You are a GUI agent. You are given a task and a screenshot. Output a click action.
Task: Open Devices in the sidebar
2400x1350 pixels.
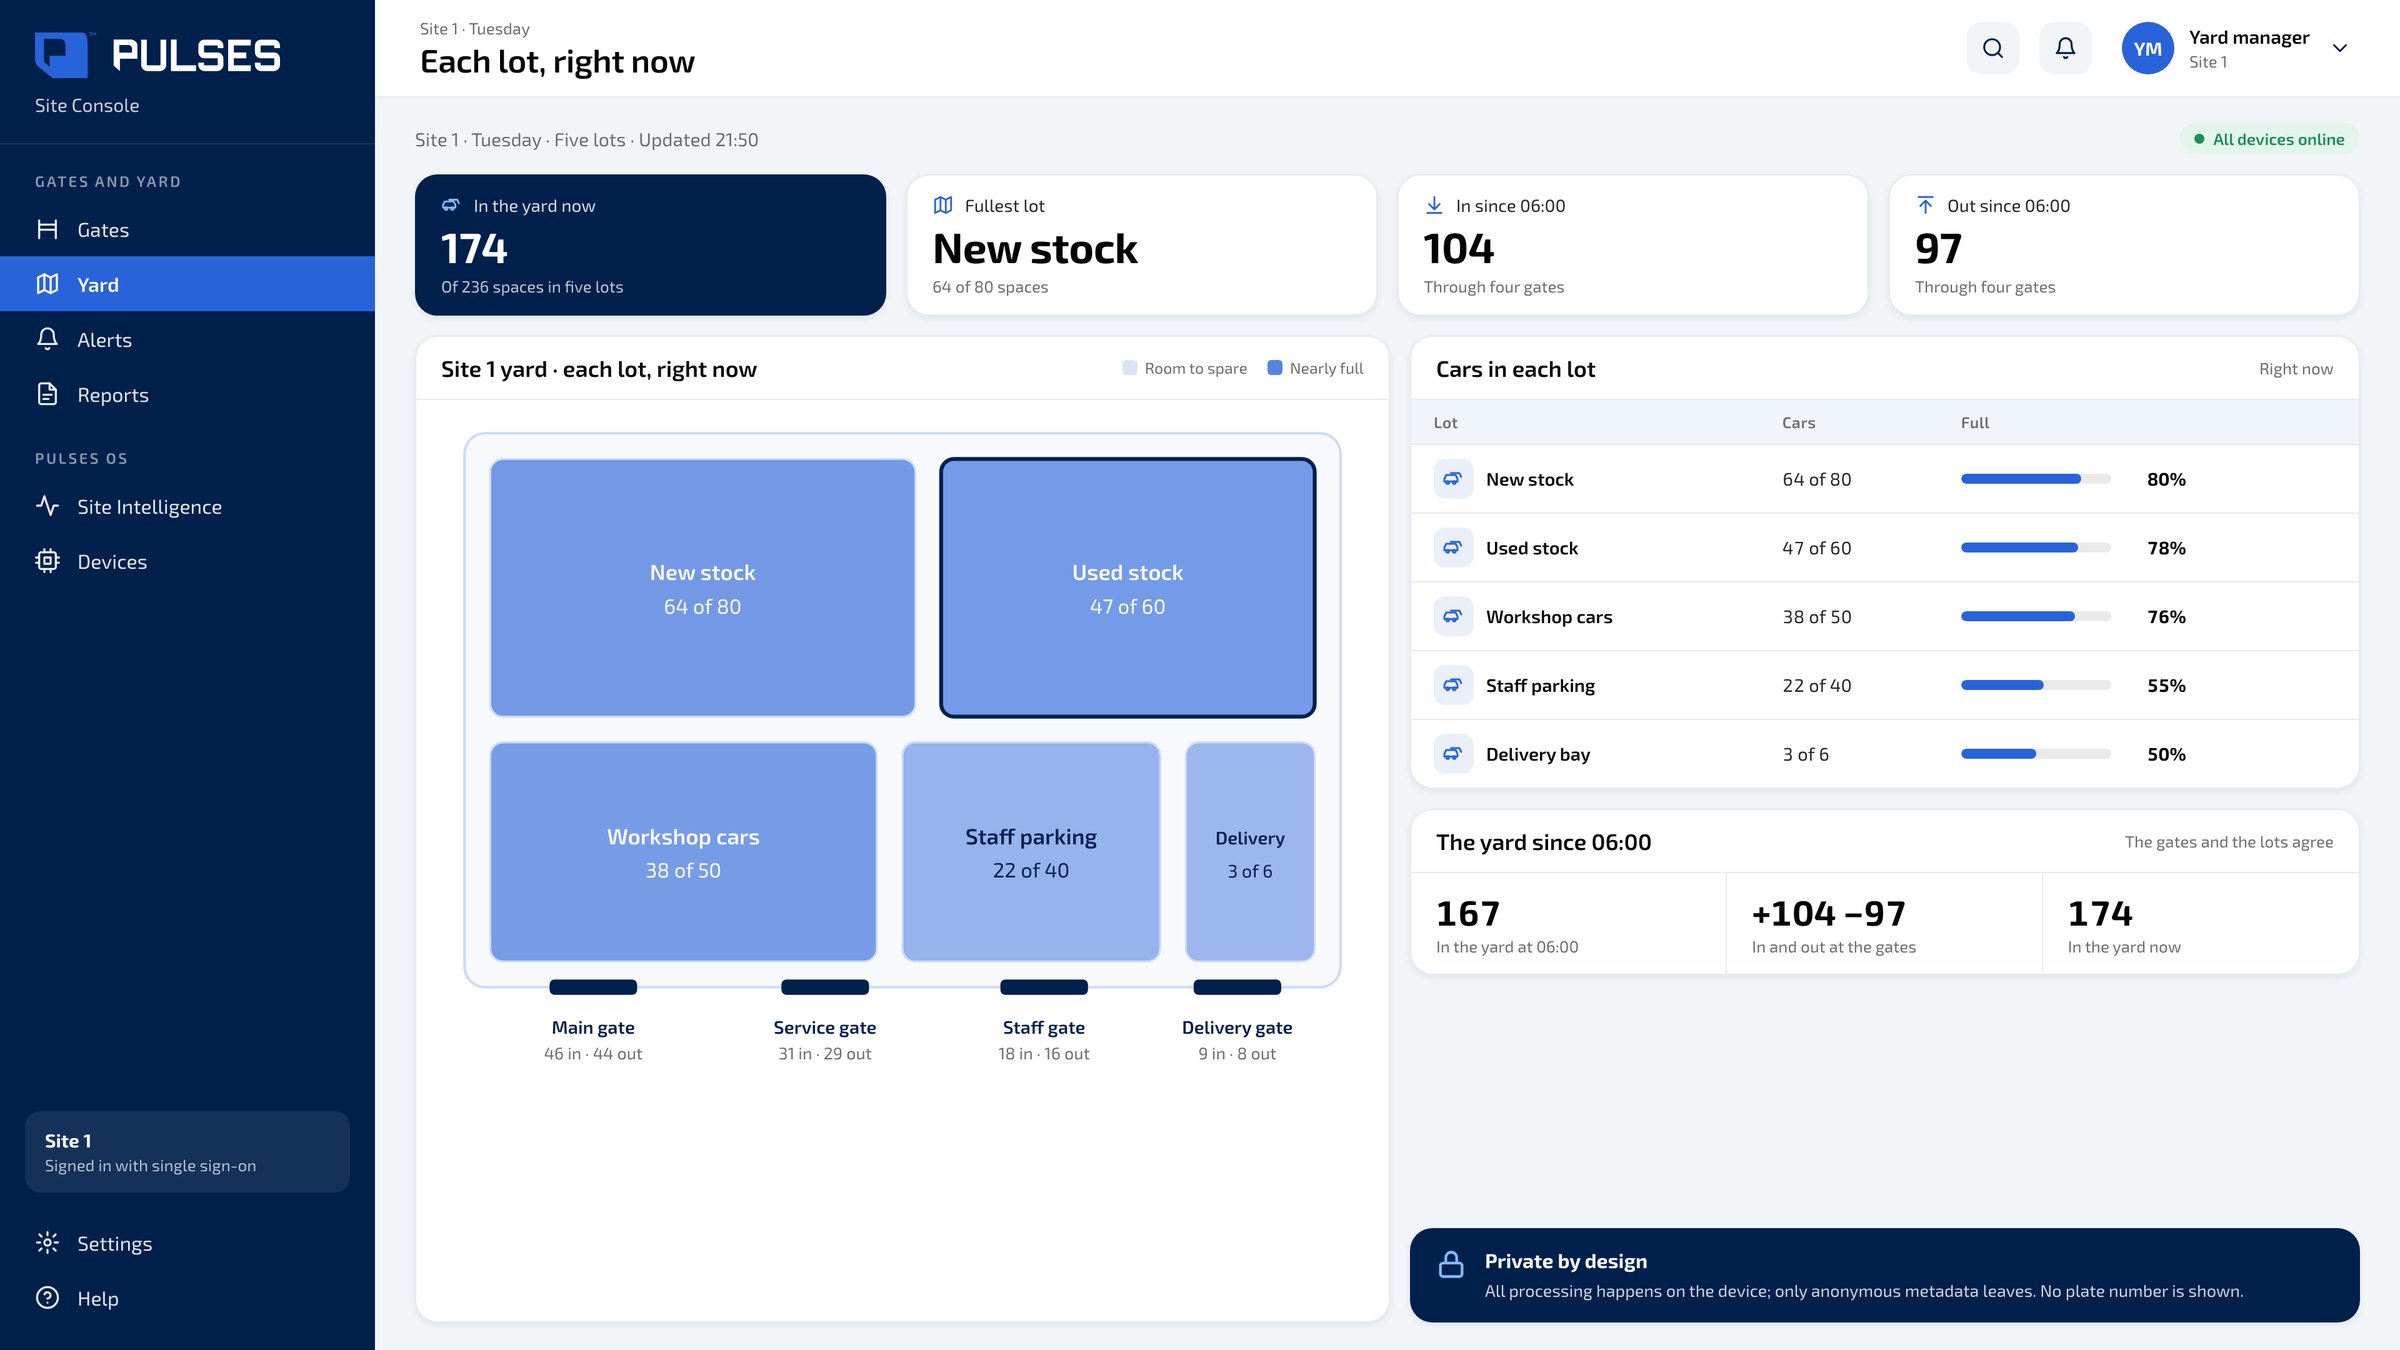pyautogui.click(x=187, y=561)
